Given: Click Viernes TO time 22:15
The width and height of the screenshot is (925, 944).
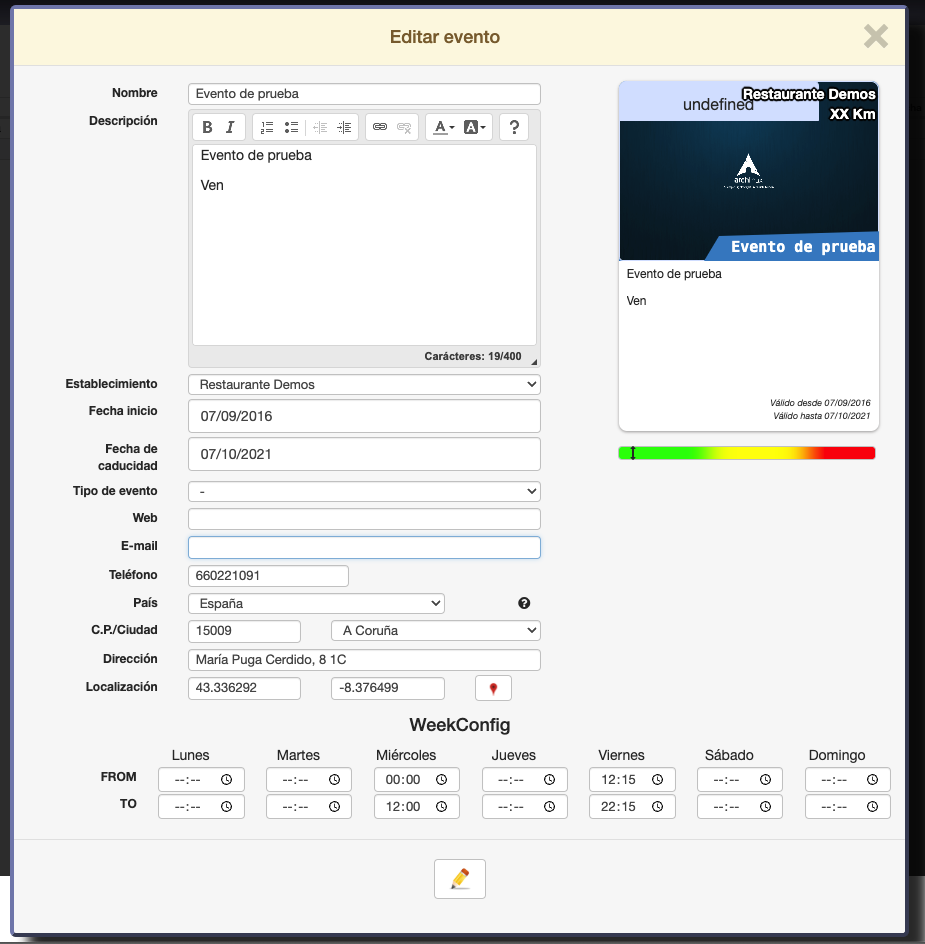Looking at the screenshot, I should pos(618,807).
